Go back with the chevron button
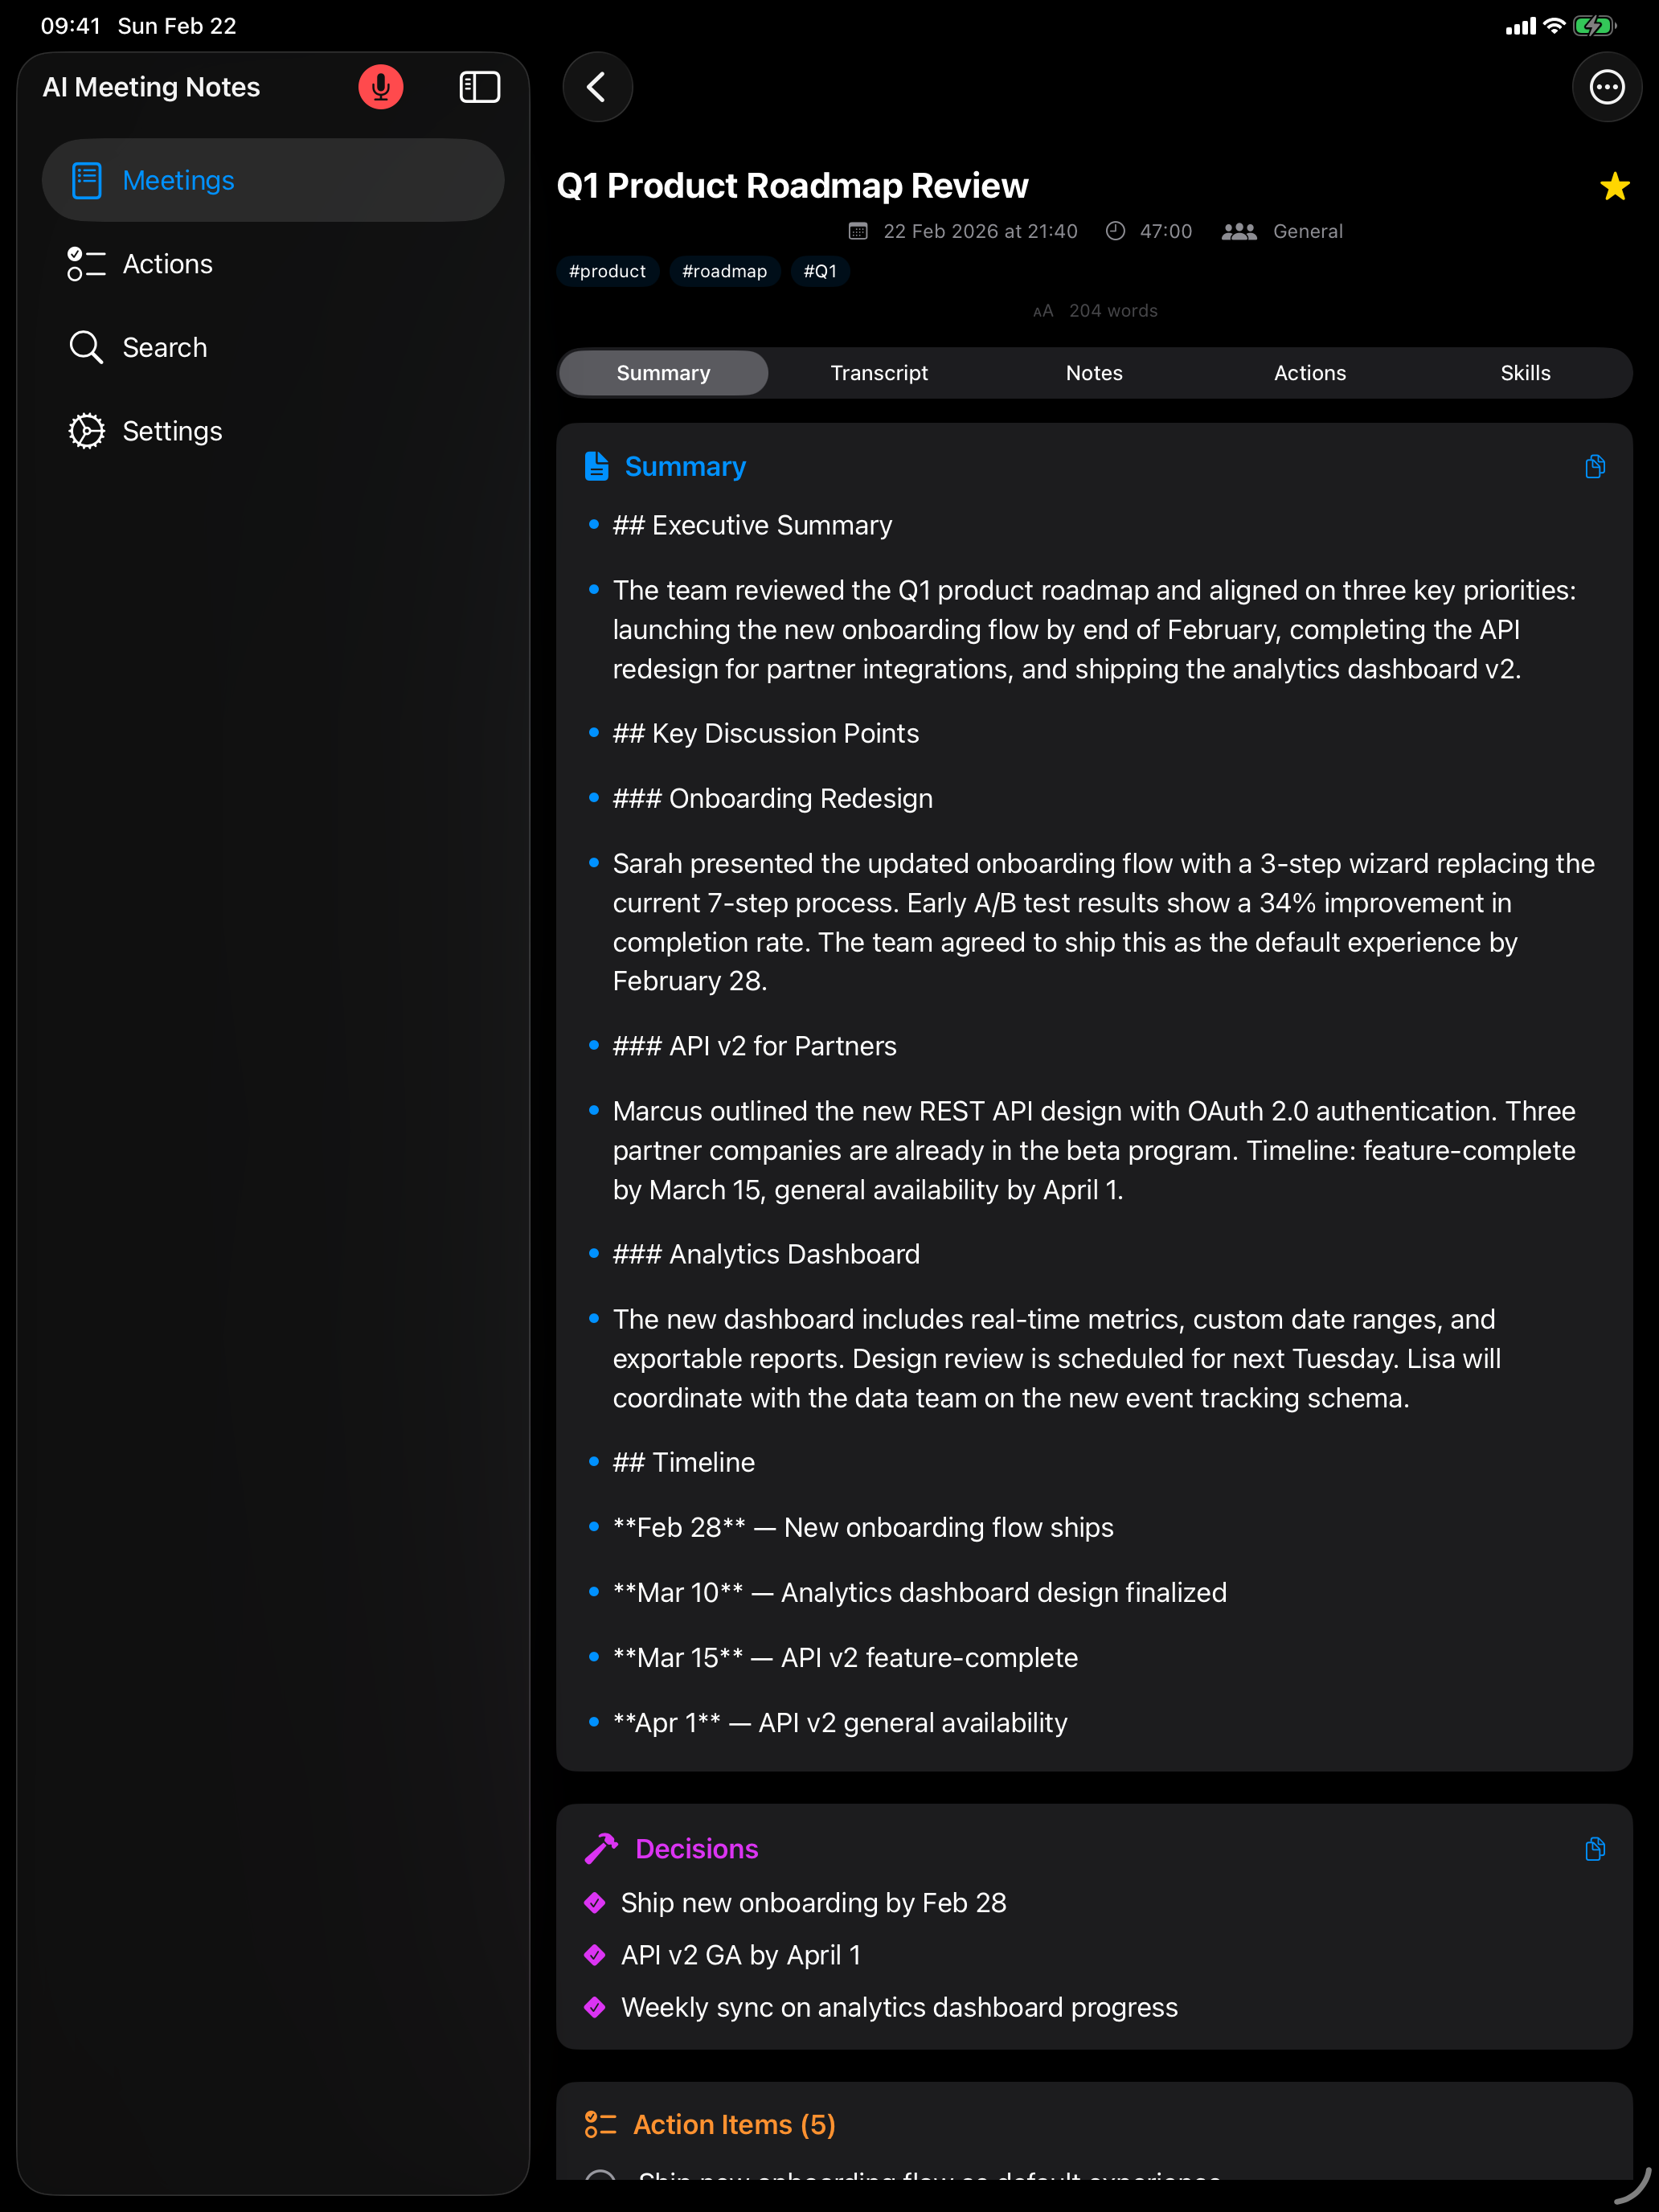Image resolution: width=1659 pixels, height=2212 pixels. tap(597, 87)
